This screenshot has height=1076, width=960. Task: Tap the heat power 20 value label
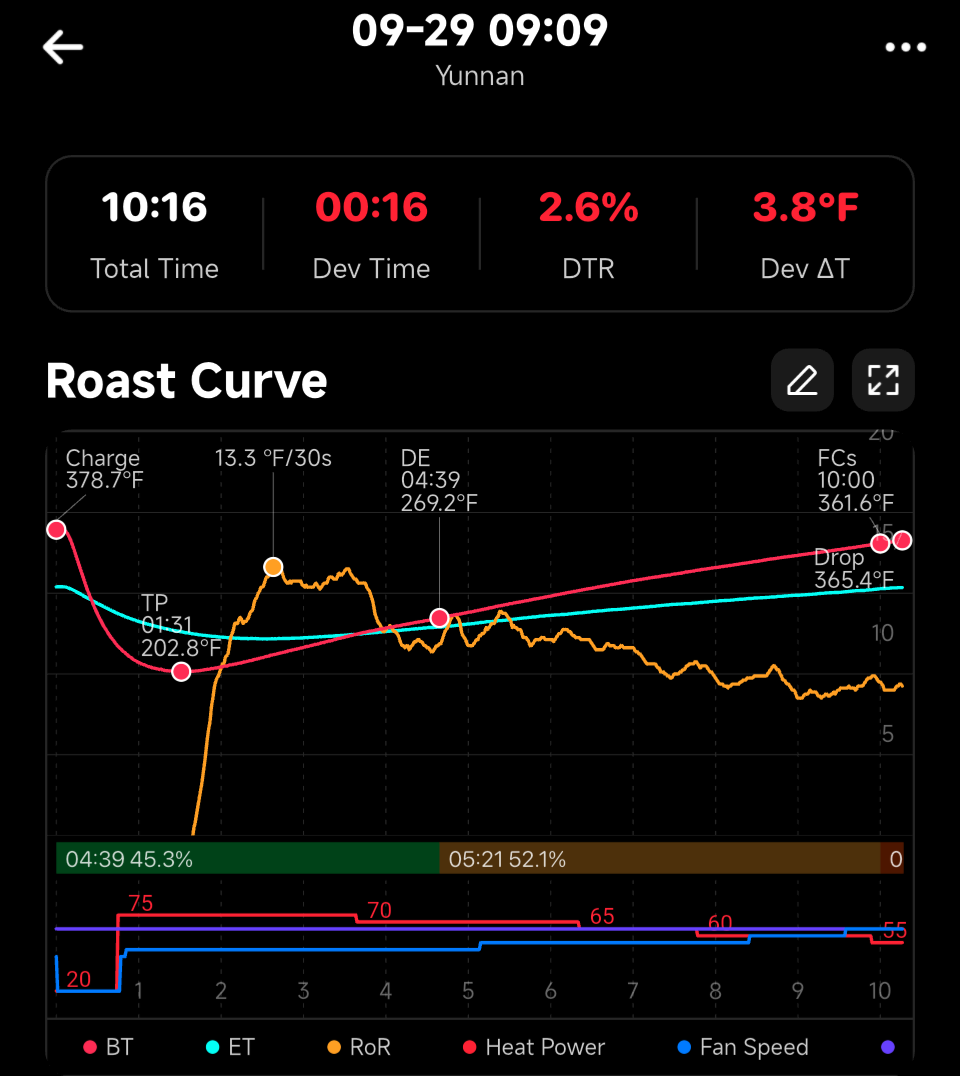click(x=78, y=979)
